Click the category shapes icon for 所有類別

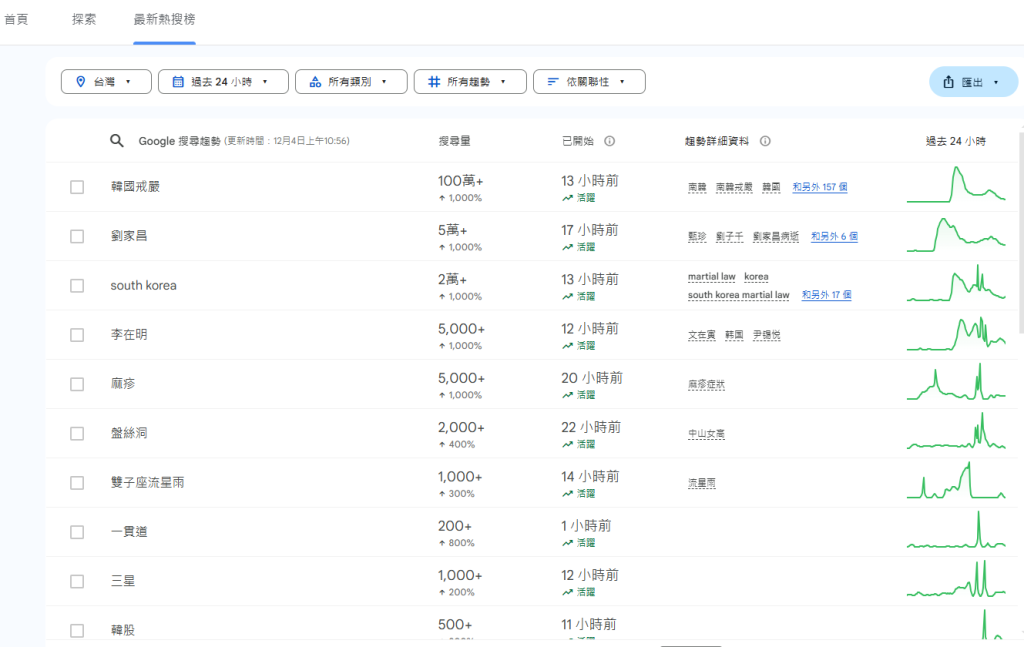pyautogui.click(x=315, y=82)
